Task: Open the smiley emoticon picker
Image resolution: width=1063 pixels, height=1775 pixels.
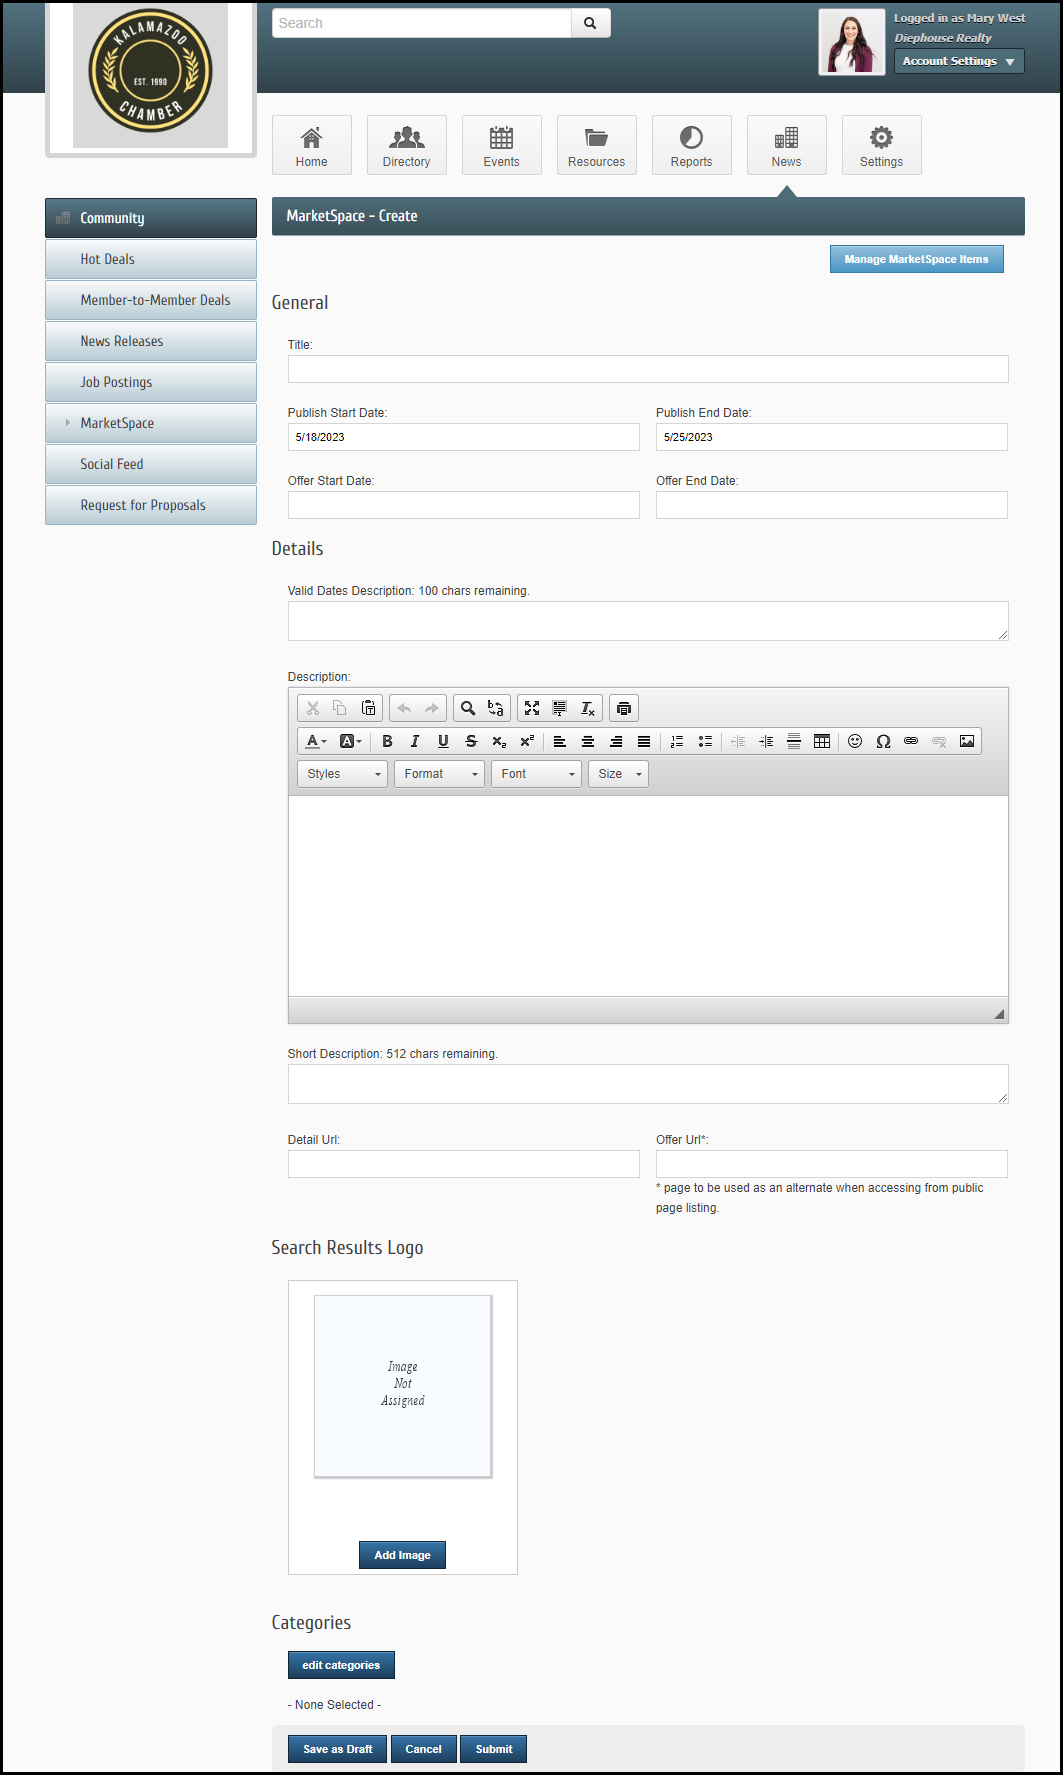Action: click(855, 741)
